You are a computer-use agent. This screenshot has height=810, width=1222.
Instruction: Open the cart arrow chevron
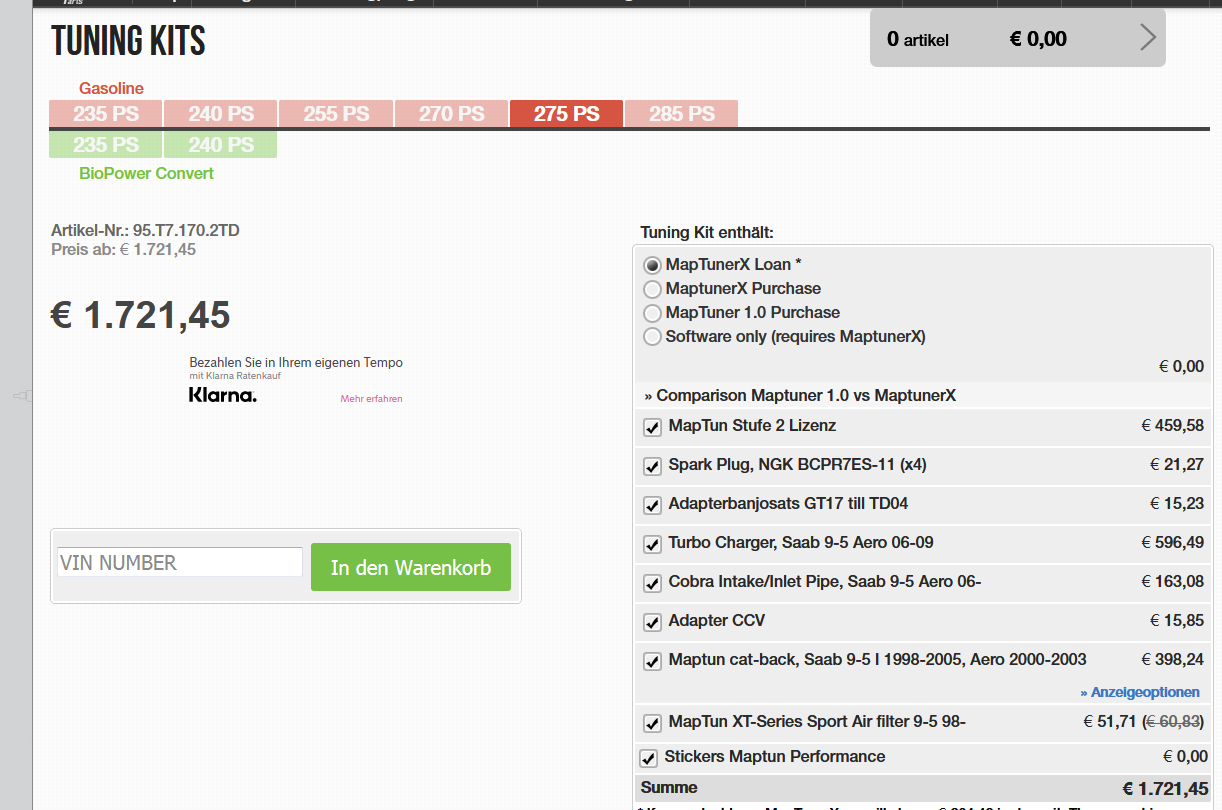[x=1148, y=38]
